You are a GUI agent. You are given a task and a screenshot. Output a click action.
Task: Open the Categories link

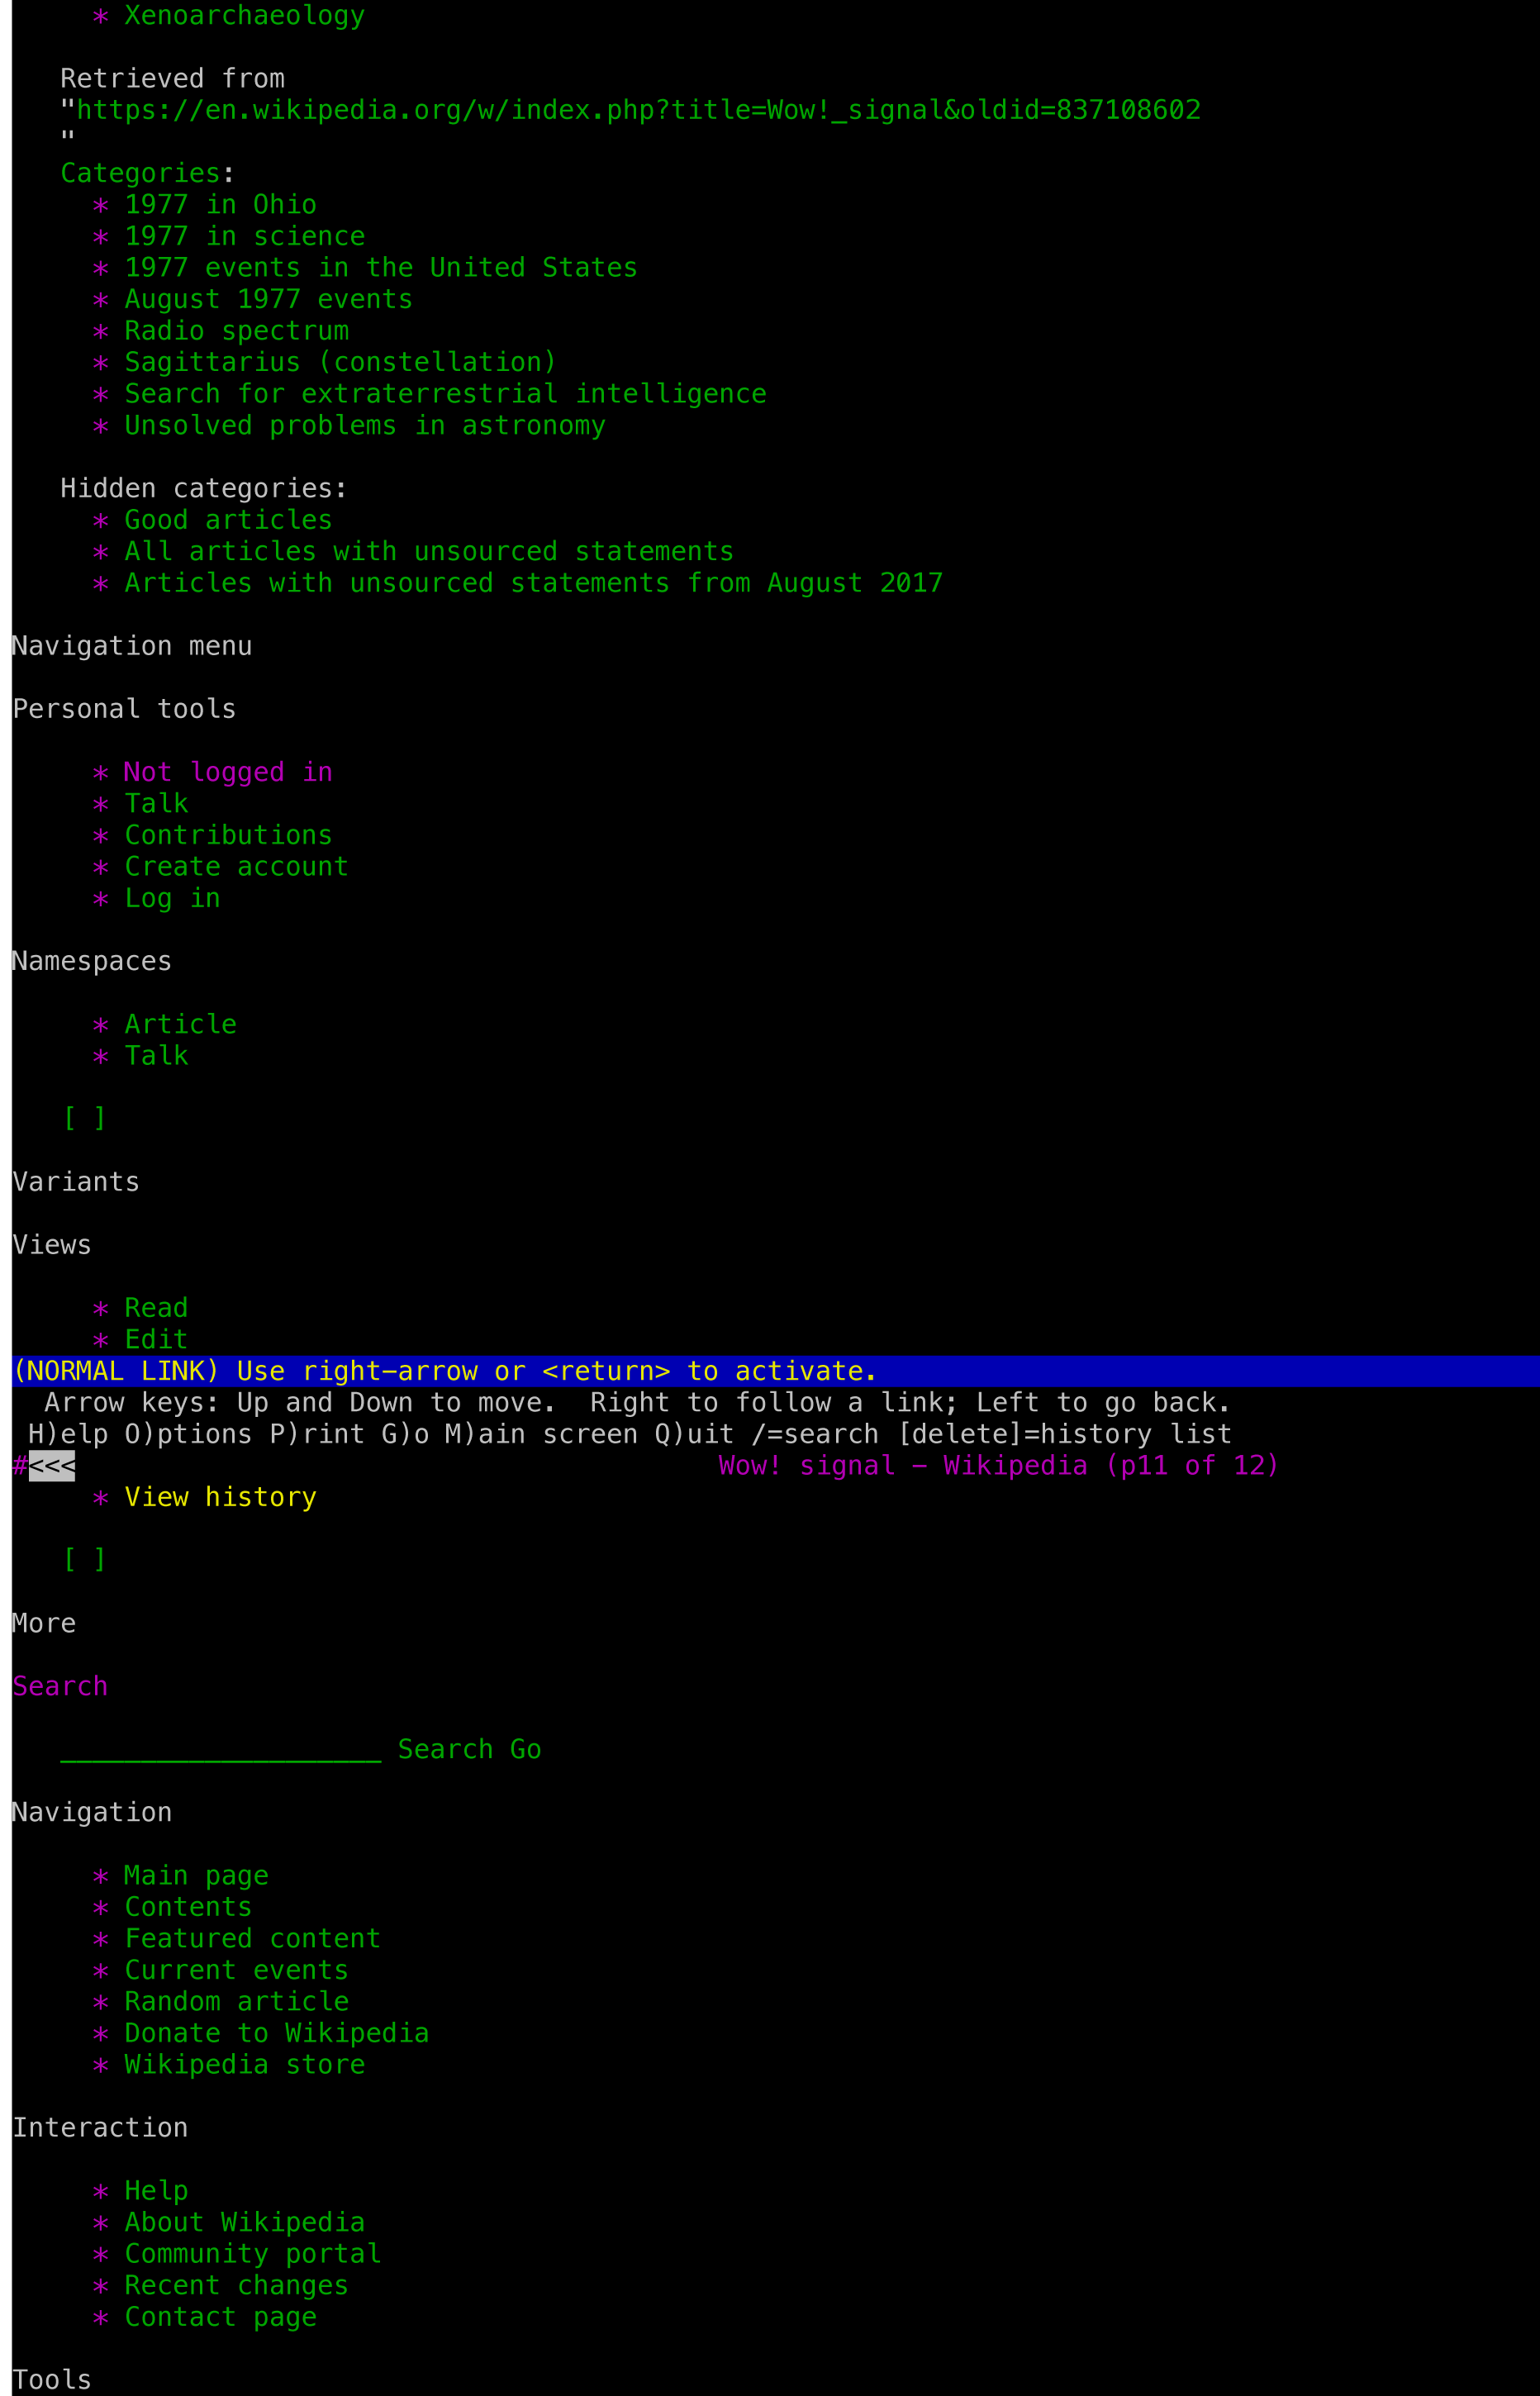point(140,173)
